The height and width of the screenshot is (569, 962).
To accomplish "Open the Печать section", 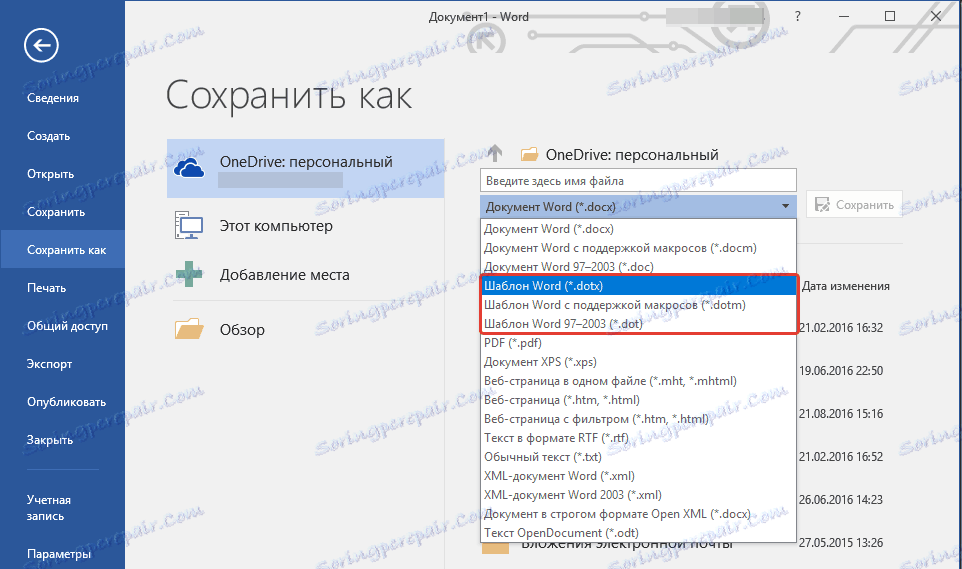I will (47, 288).
